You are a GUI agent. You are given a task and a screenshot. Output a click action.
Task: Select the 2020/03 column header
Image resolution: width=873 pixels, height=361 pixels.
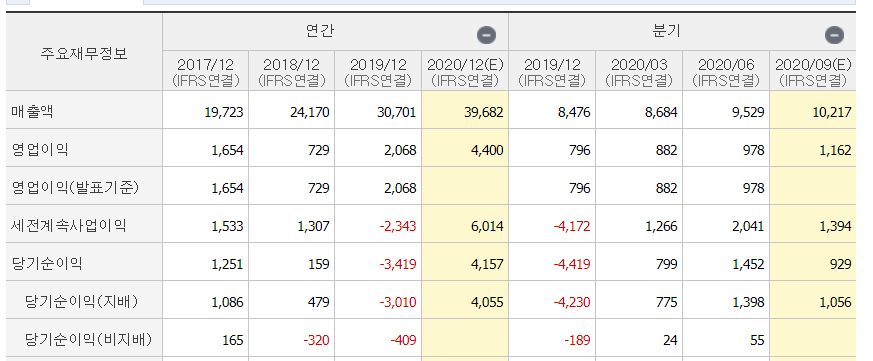click(639, 72)
